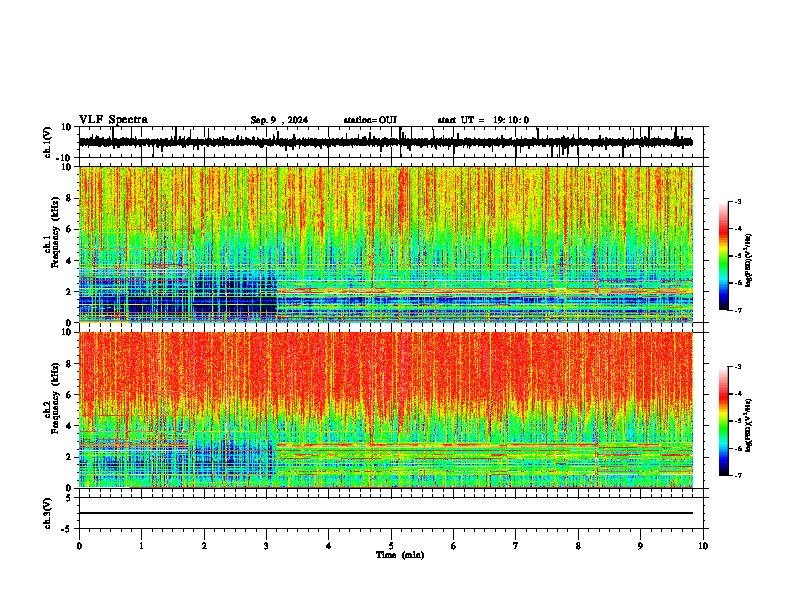792x612 pixels.
Task: Click tick label 5 on the time axis
Action: (391, 546)
